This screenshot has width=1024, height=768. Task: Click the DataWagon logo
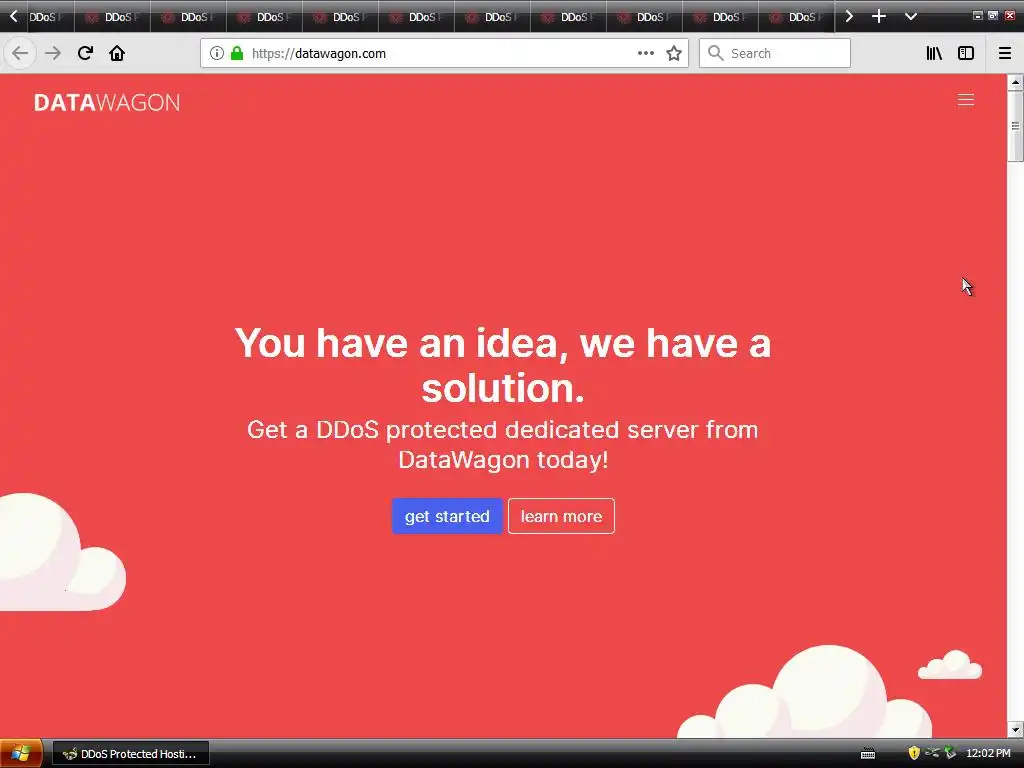click(106, 103)
